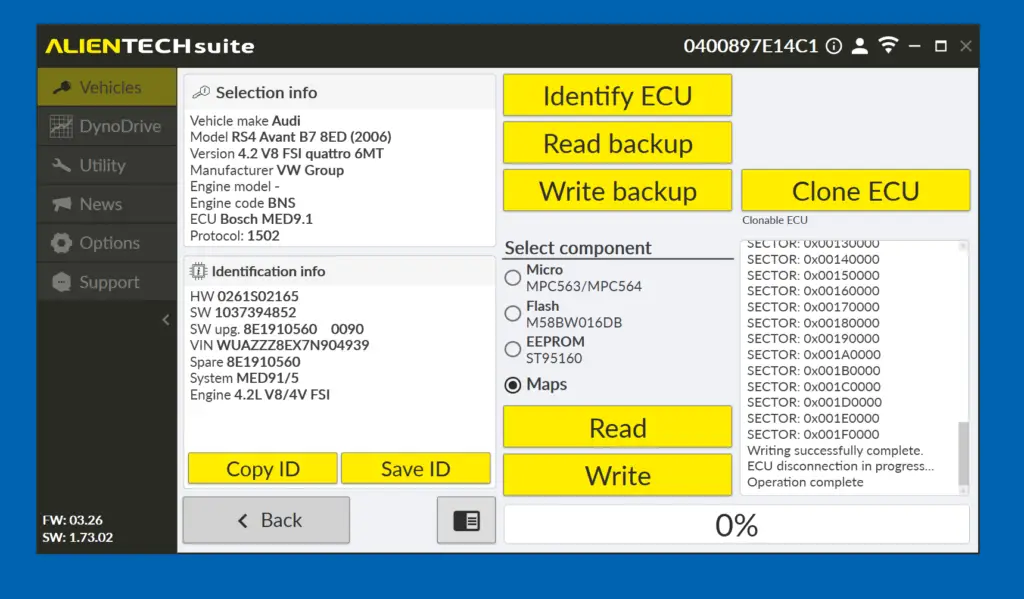
Task: Toggle the side panel layout icon button
Action: [466, 520]
